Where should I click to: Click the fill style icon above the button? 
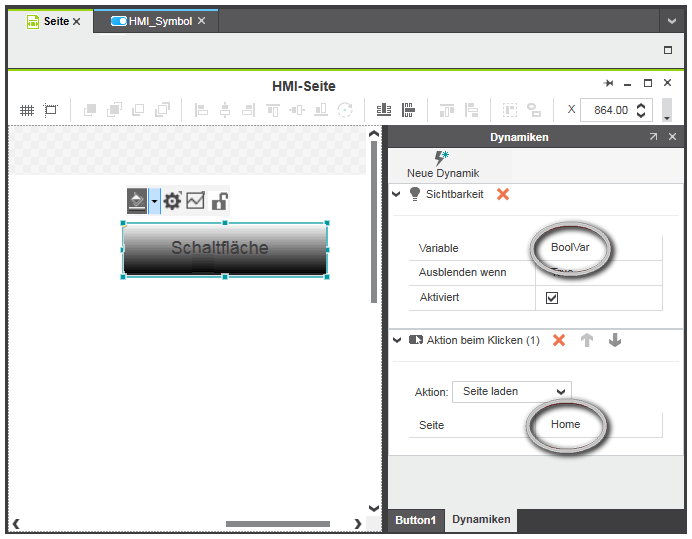[x=137, y=201]
